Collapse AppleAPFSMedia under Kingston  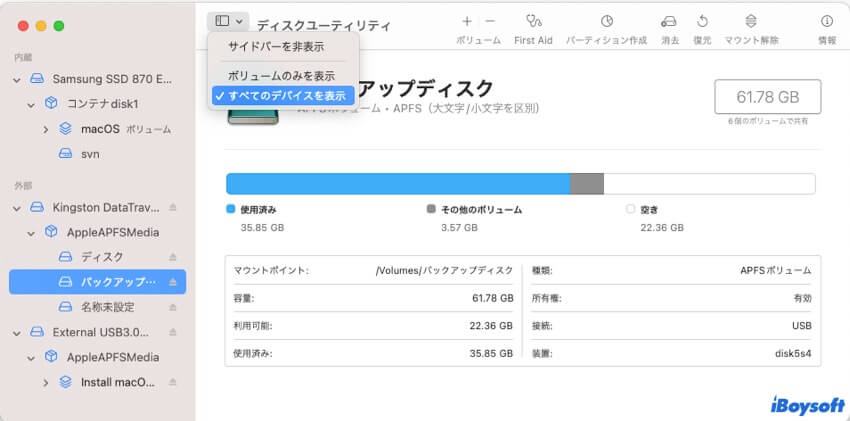[31, 233]
